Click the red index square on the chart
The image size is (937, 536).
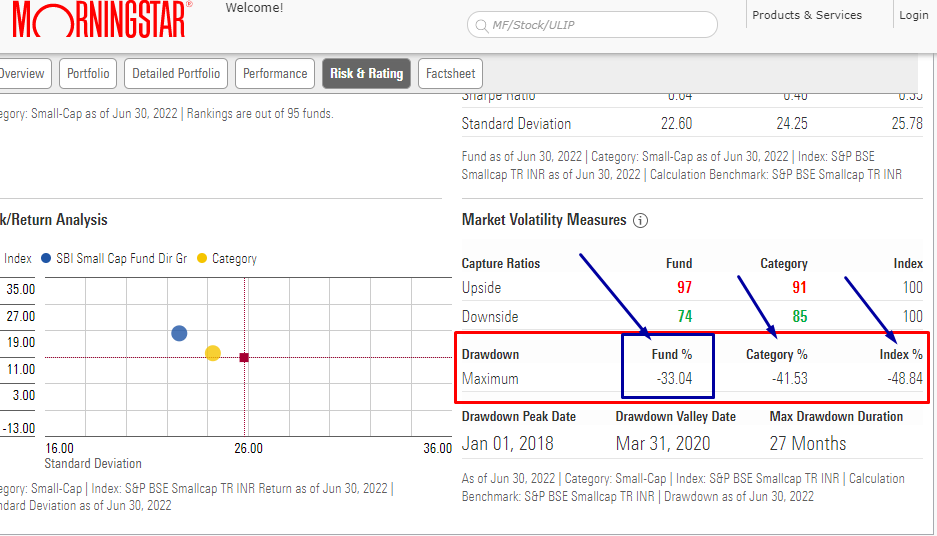tap(244, 357)
